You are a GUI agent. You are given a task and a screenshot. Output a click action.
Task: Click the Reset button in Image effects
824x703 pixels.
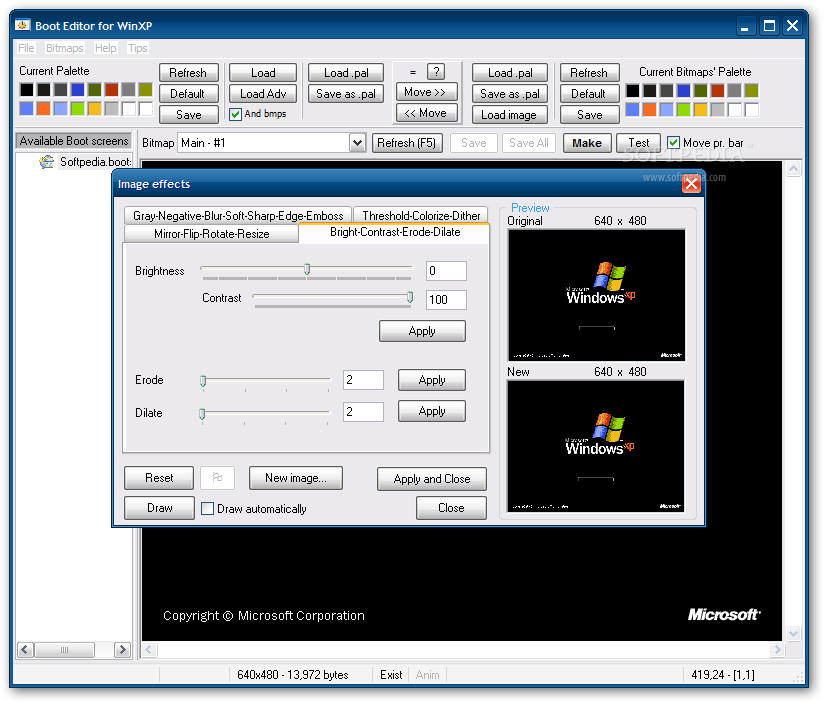coord(159,478)
